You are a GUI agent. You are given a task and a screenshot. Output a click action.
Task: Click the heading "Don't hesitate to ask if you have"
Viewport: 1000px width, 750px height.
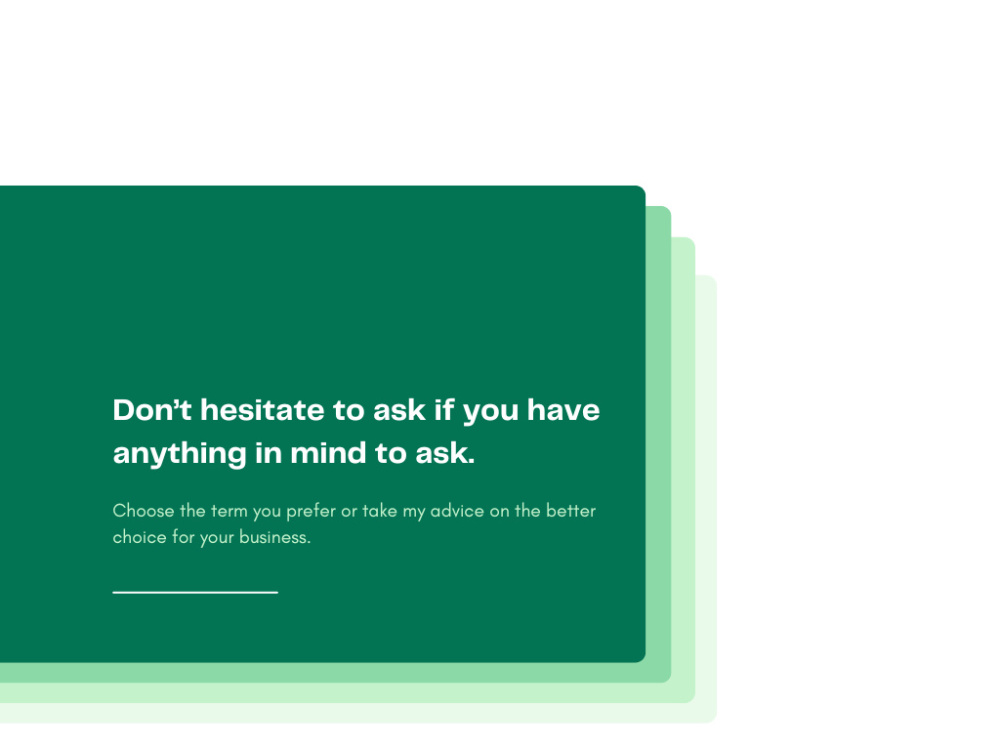pyautogui.click(x=356, y=410)
